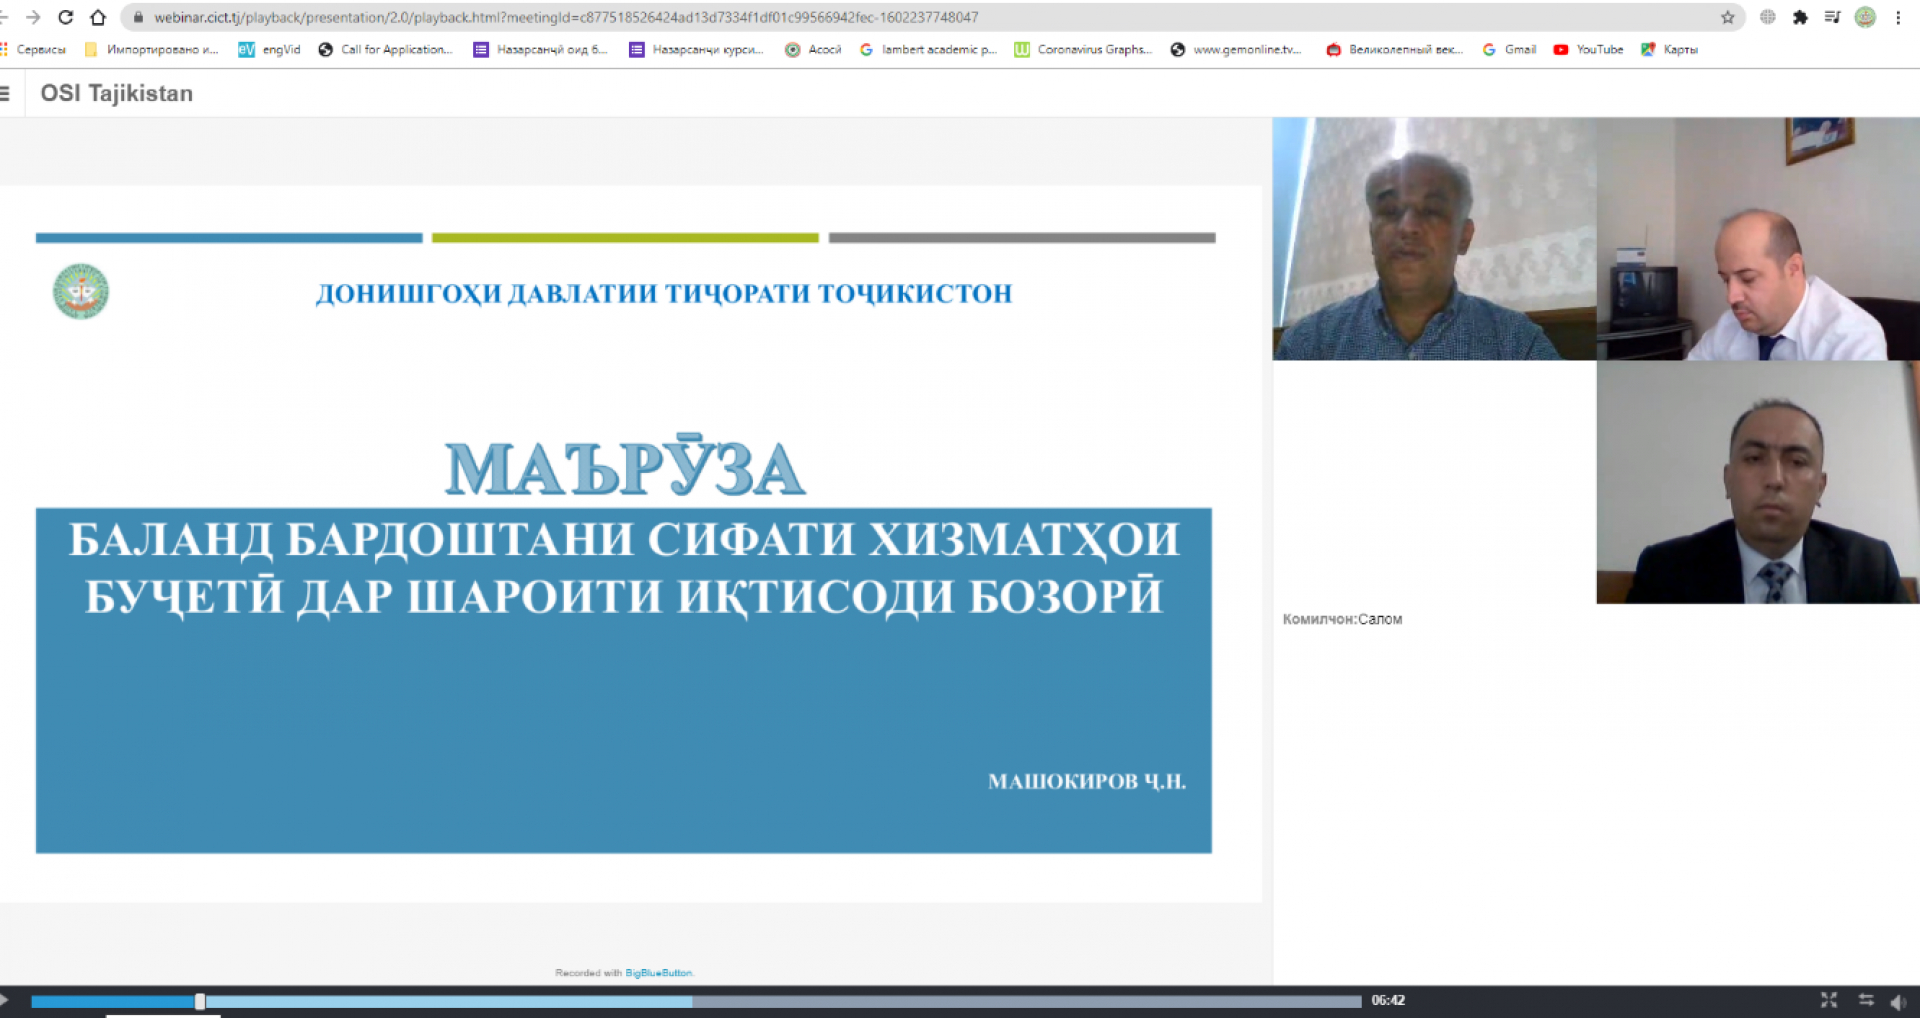Reload the page with the refresh icon
The image size is (1920, 1018).
pyautogui.click(x=66, y=17)
